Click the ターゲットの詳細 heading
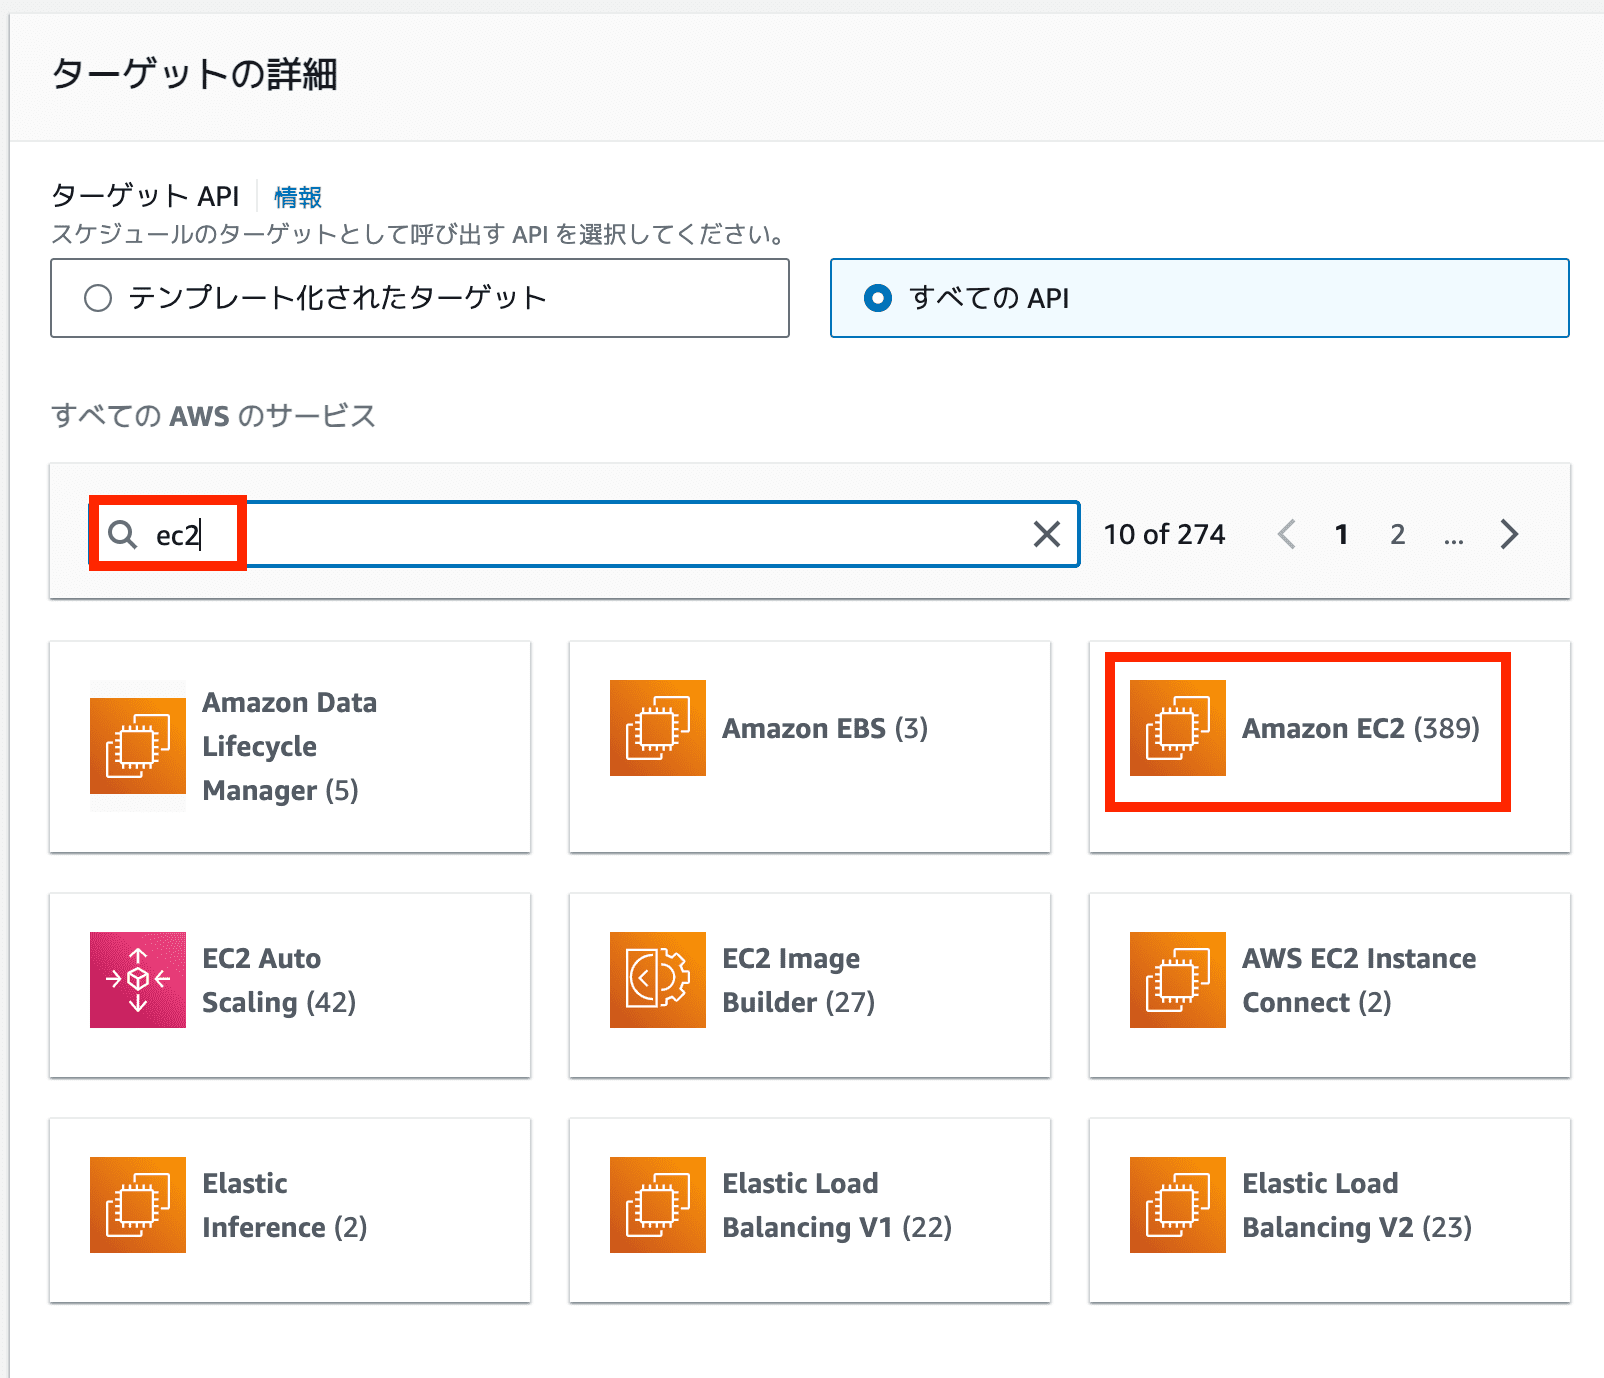The image size is (1604, 1378). pos(194,74)
